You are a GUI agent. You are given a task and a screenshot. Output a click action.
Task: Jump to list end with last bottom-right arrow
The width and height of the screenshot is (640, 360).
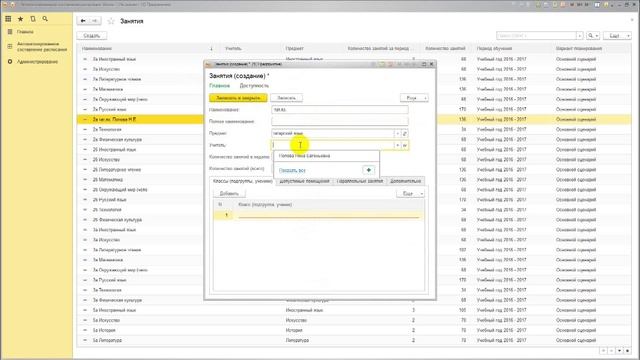(x=628, y=351)
